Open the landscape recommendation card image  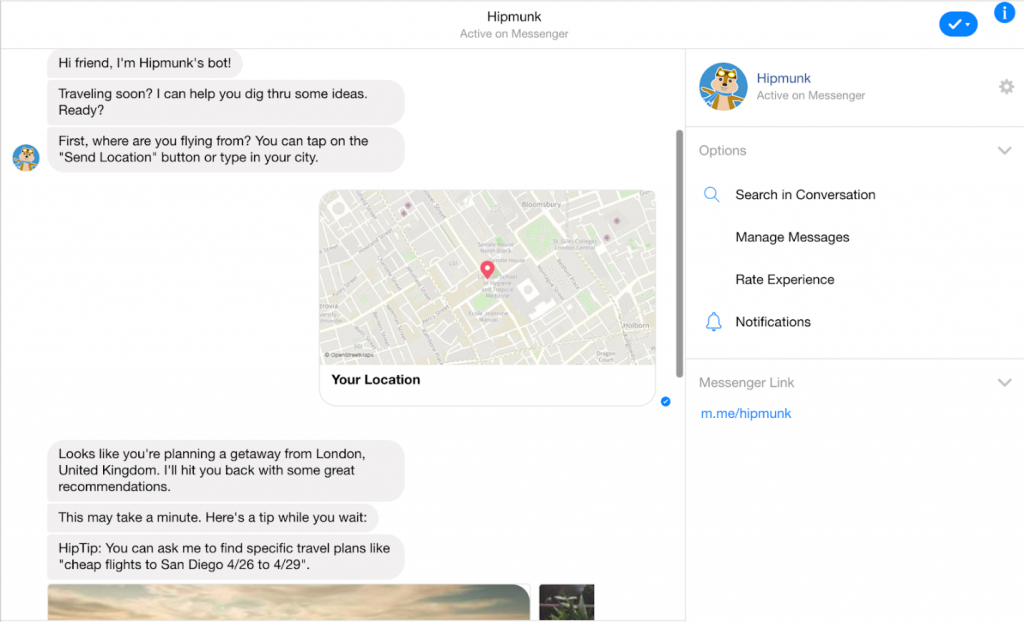tap(289, 602)
